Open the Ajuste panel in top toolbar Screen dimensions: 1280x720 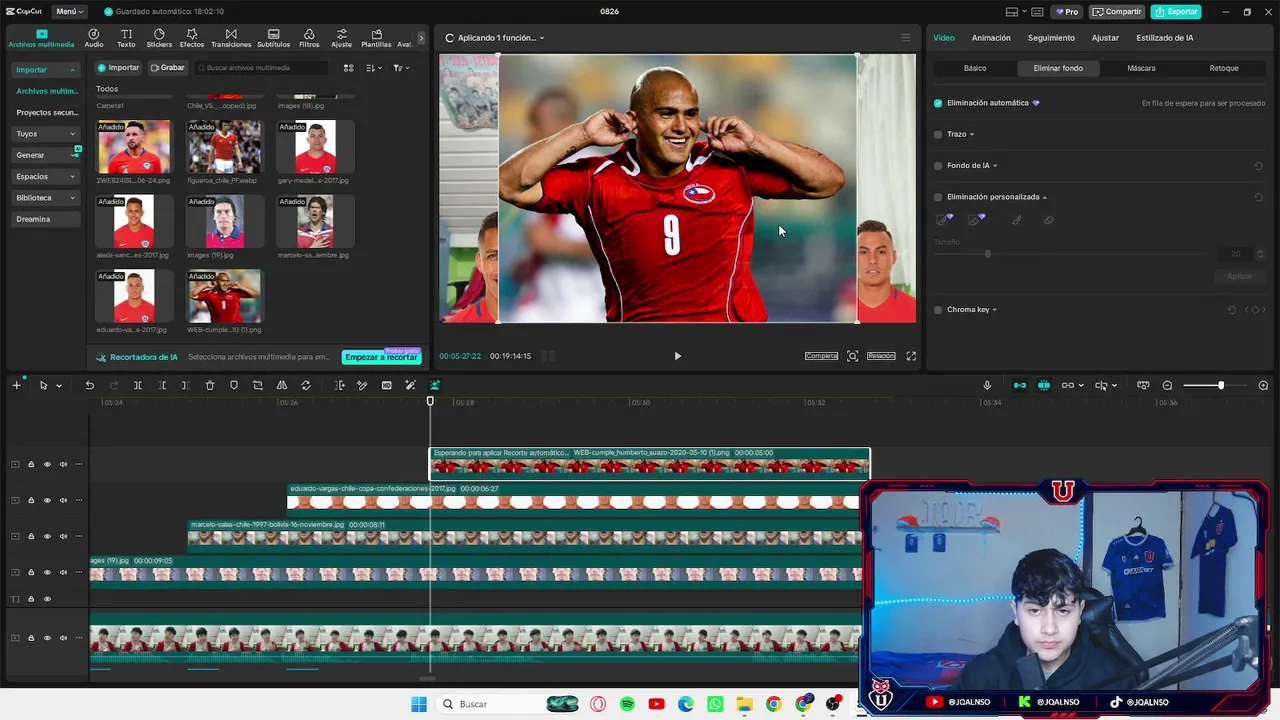pos(341,38)
